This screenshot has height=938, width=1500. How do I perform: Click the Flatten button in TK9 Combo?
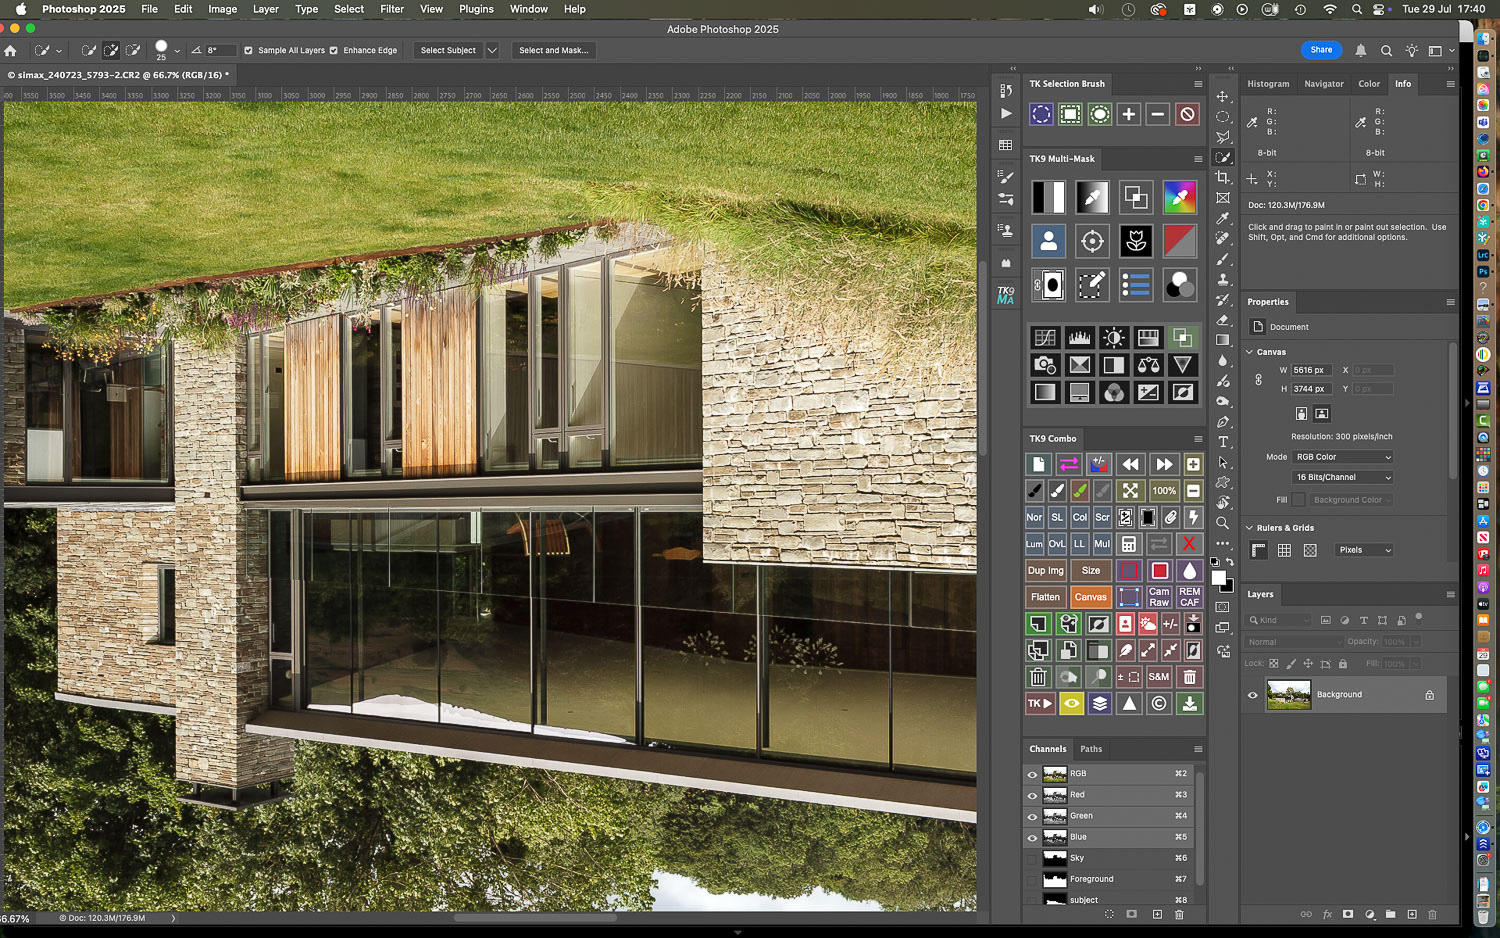pyautogui.click(x=1045, y=597)
